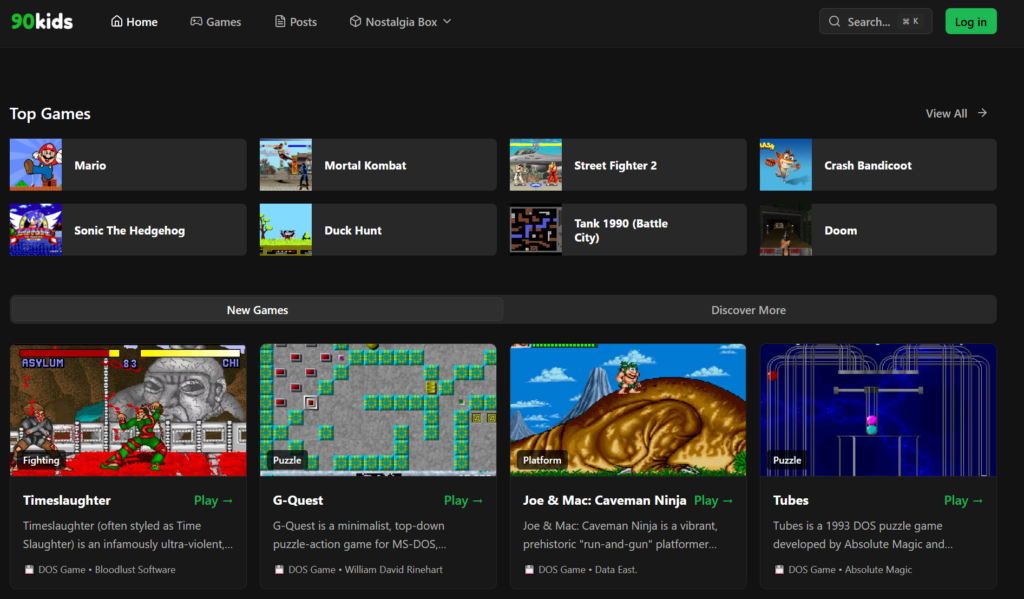
Task: Switch to the Discover More tab
Action: pyautogui.click(x=748, y=310)
